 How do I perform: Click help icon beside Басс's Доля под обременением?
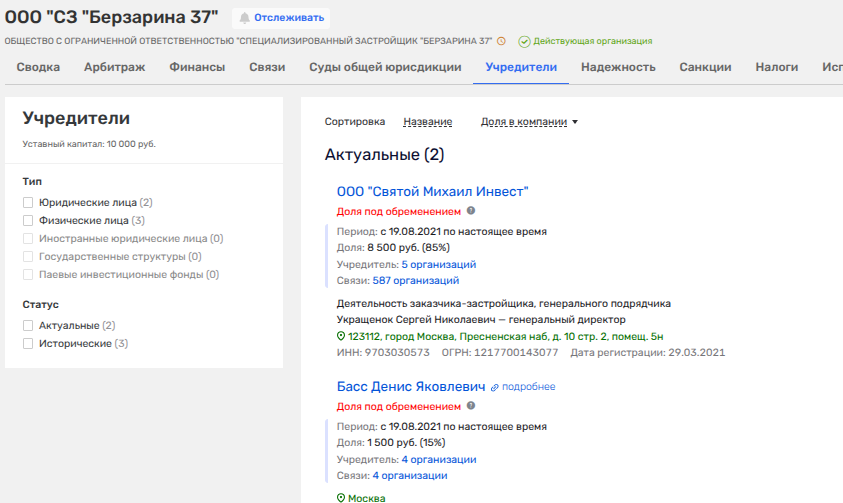[471, 406]
